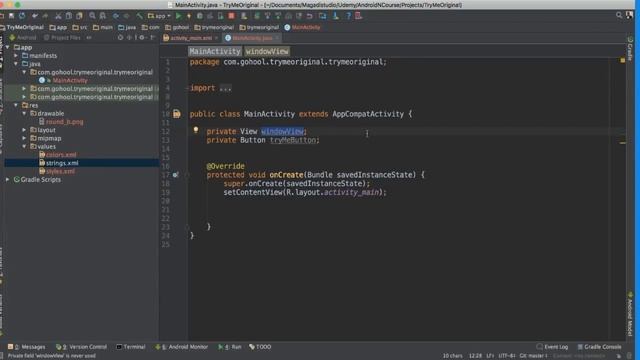Select round_b.png in drawable folder
640x360 pixels.
pos(64,122)
